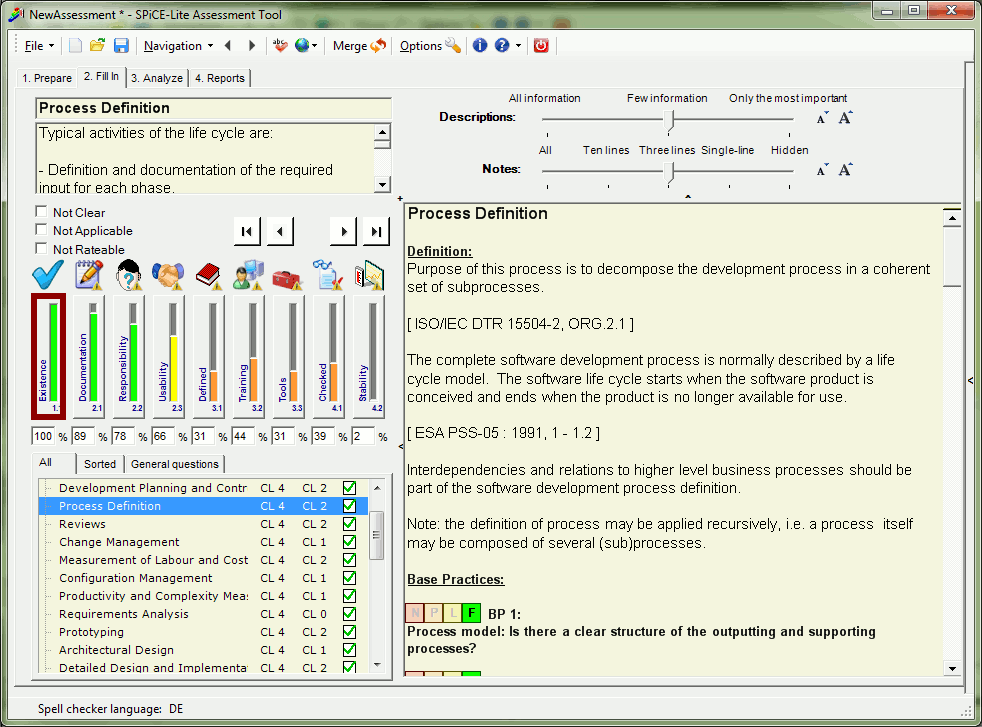
Task: Open the File dropdown menu
Action: click(39, 46)
